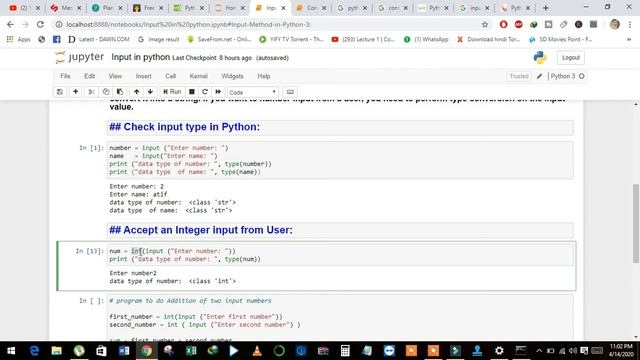Open the command palette keyboard icon

click(x=290, y=92)
